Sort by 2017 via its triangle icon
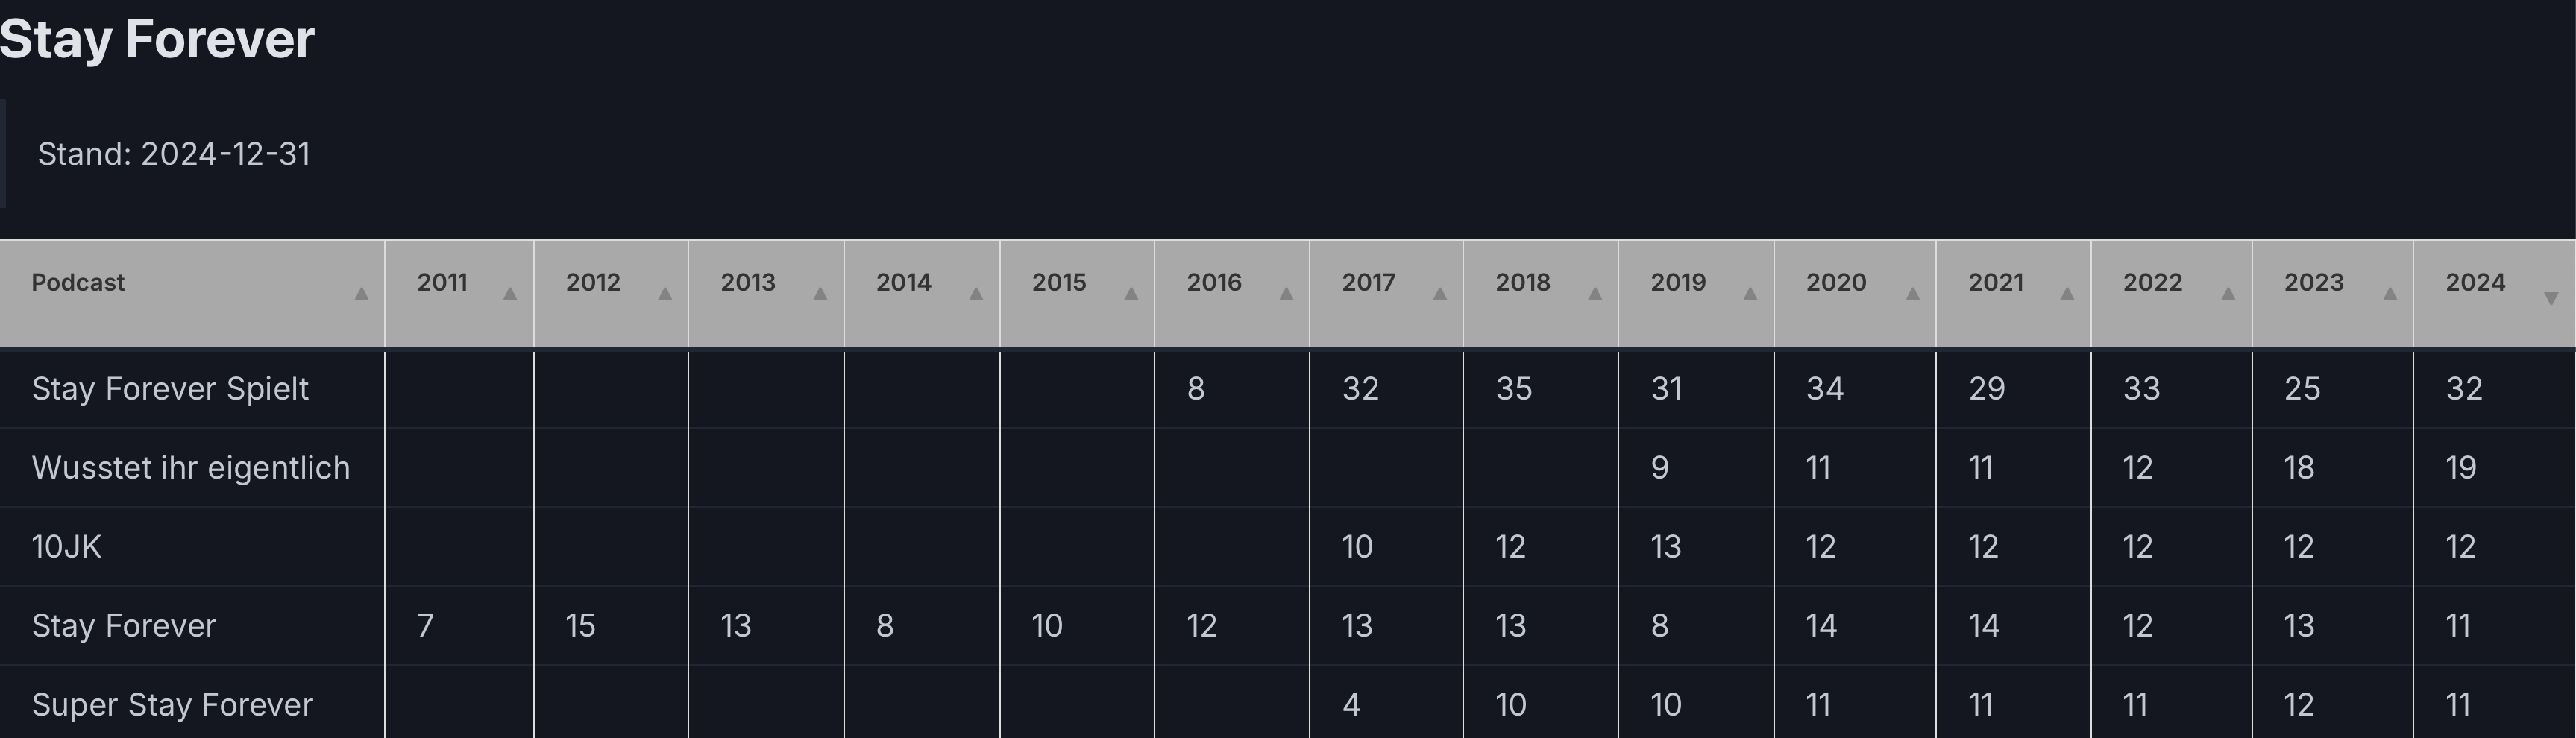The width and height of the screenshot is (2576, 738). coord(1440,294)
